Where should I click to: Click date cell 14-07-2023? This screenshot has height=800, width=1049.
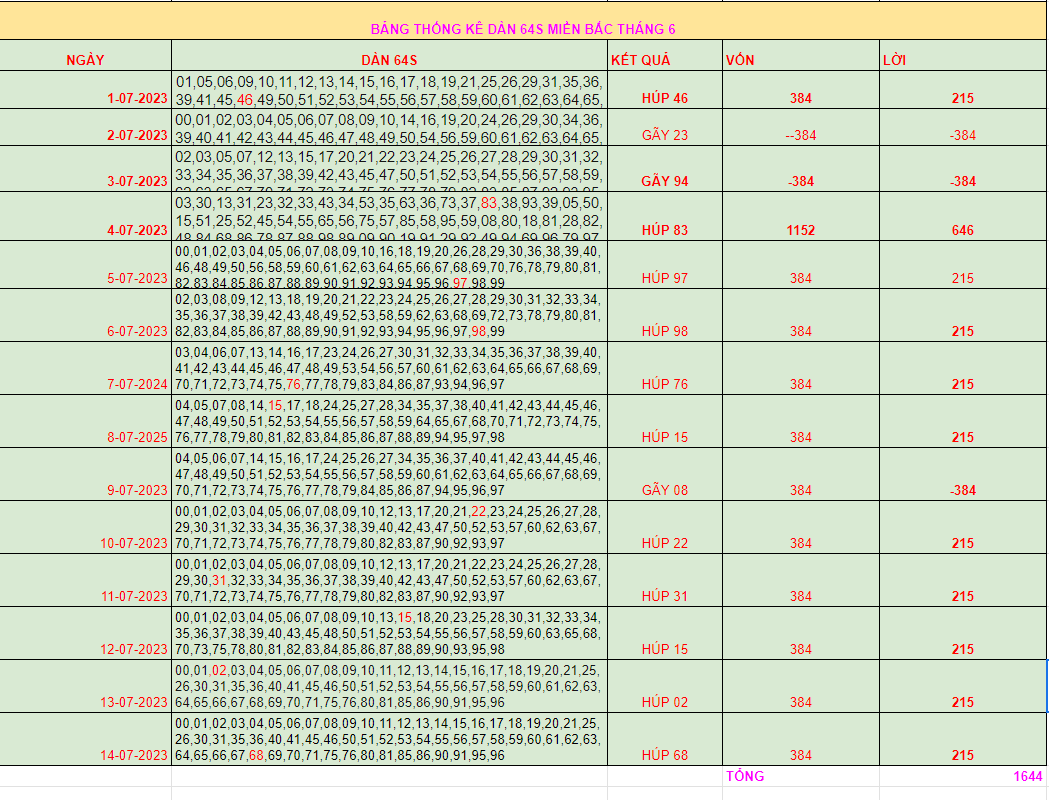86,739
